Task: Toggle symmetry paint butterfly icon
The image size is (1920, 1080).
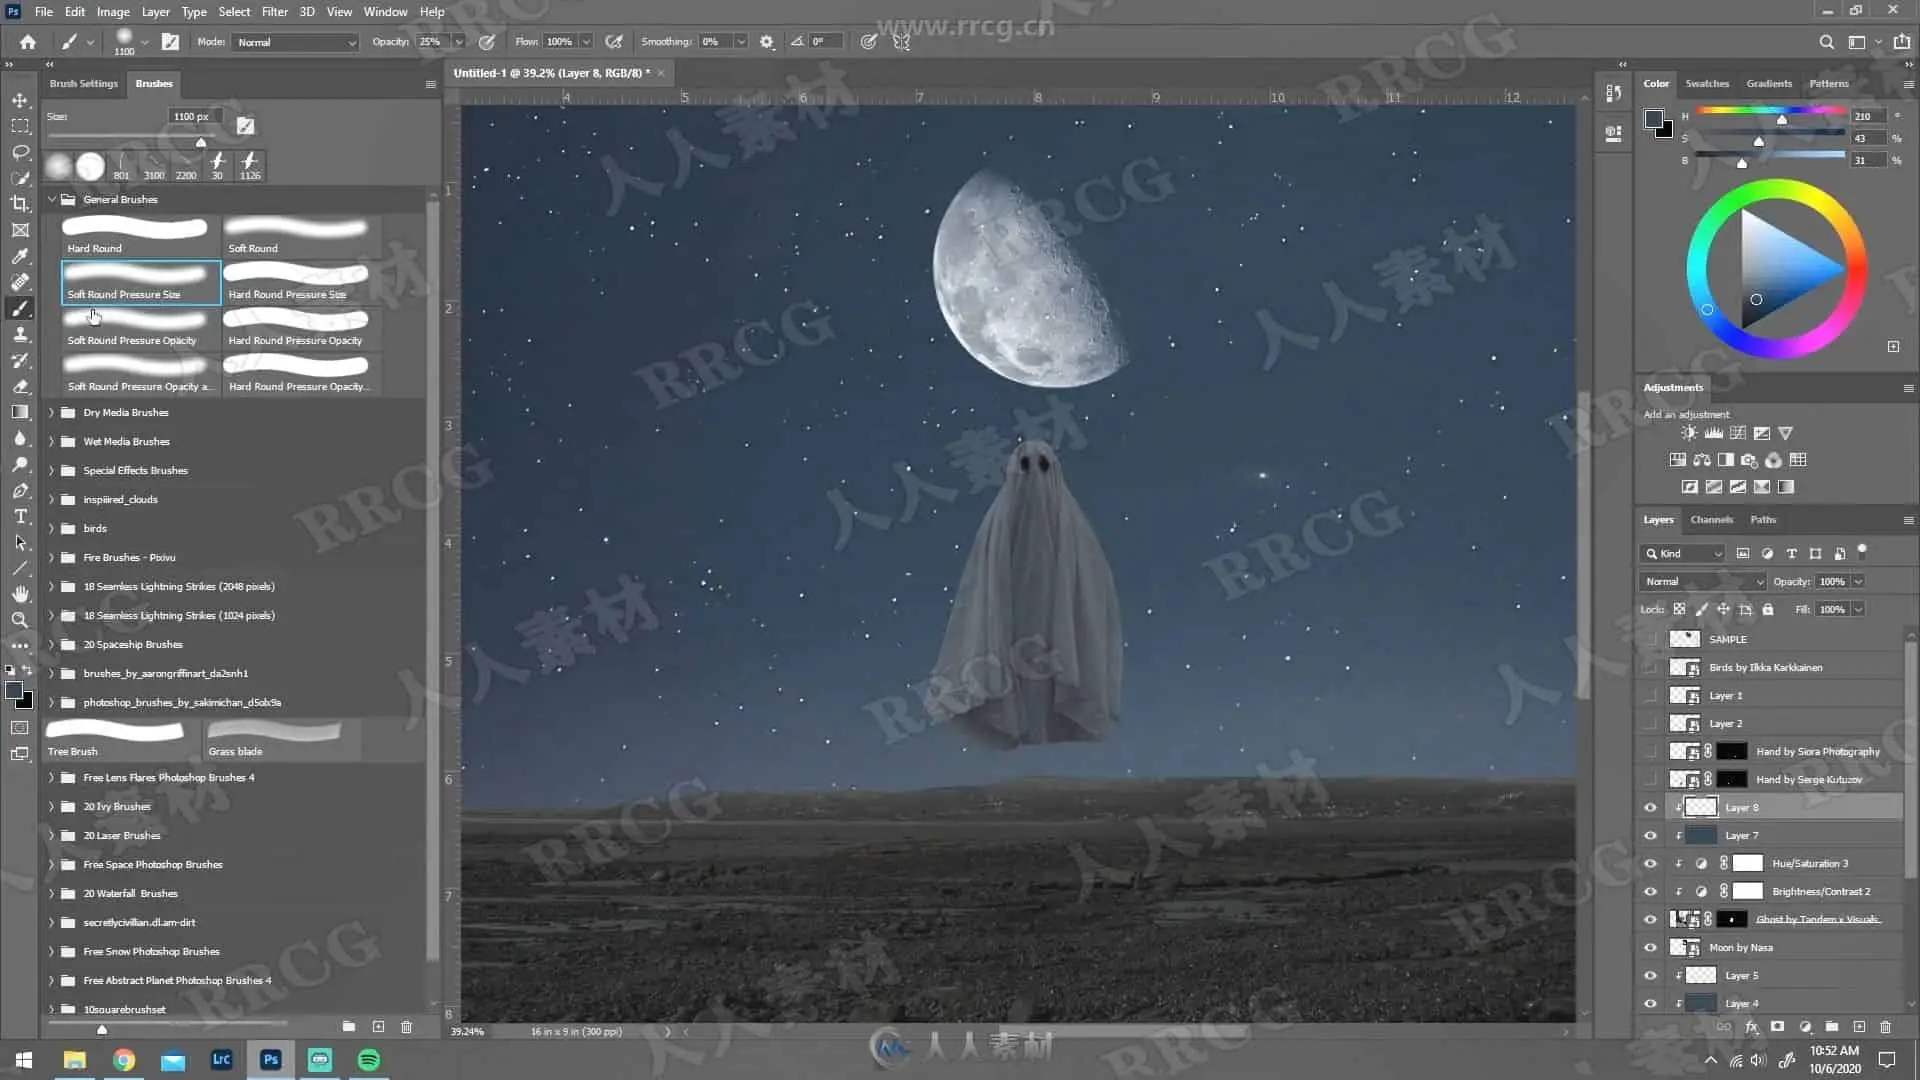Action: click(x=902, y=42)
